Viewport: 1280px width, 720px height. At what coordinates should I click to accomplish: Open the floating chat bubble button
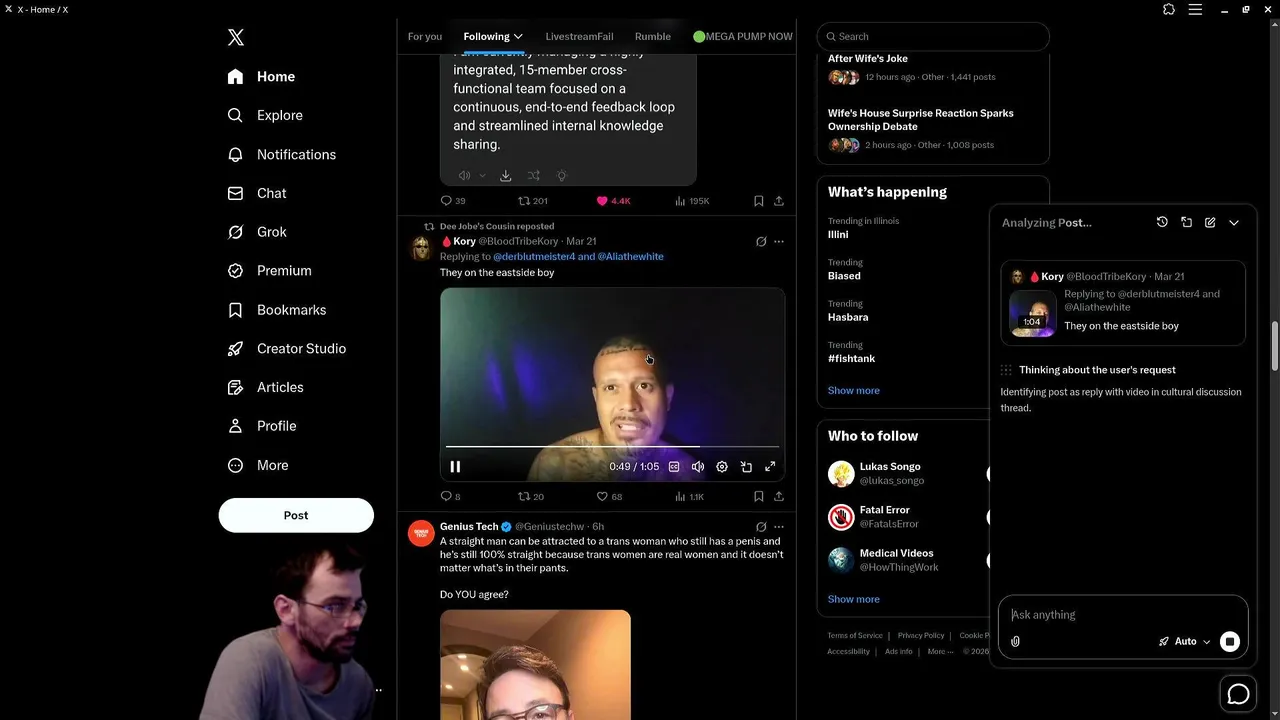tap(1238, 694)
